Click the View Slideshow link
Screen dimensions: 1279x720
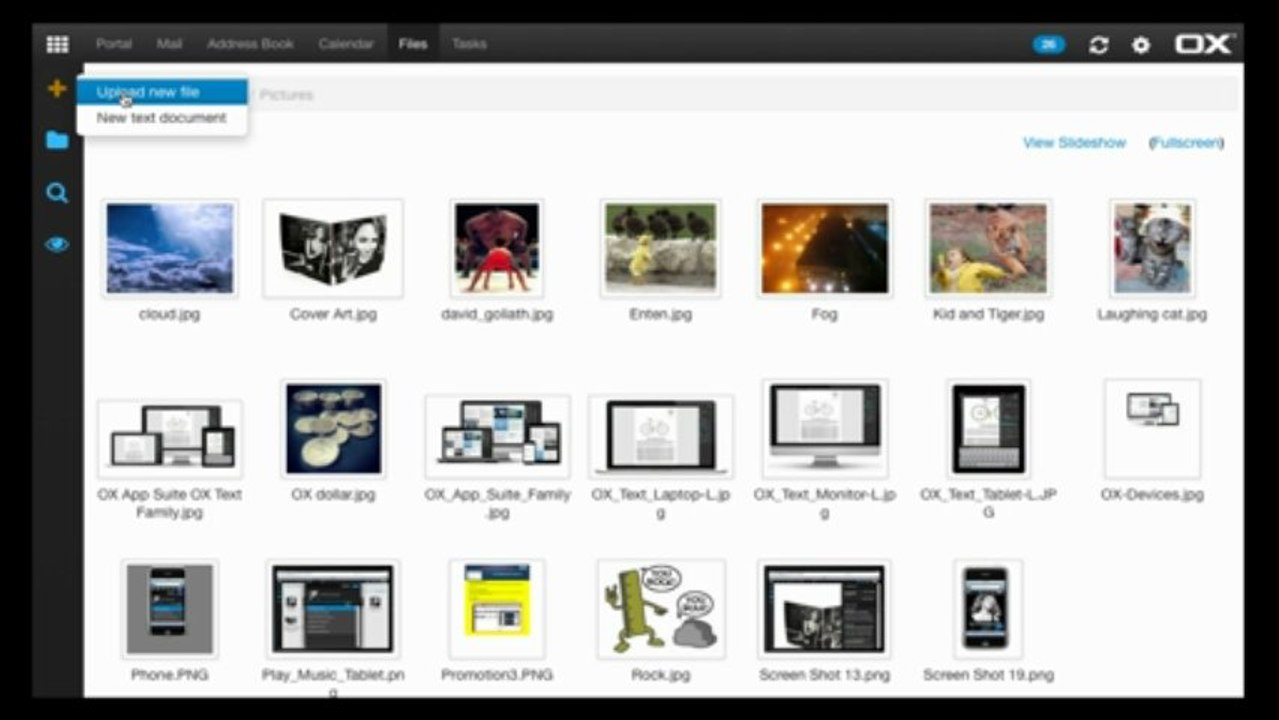point(1074,143)
